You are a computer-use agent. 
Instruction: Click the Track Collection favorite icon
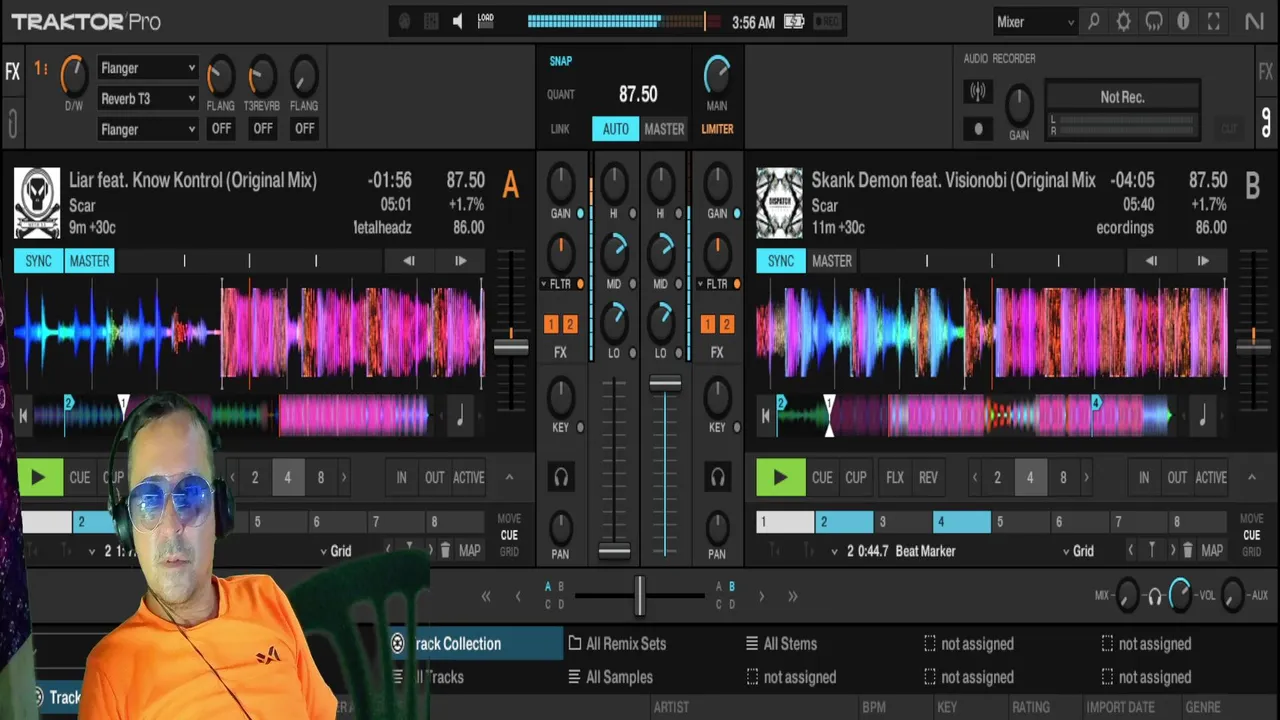(397, 644)
